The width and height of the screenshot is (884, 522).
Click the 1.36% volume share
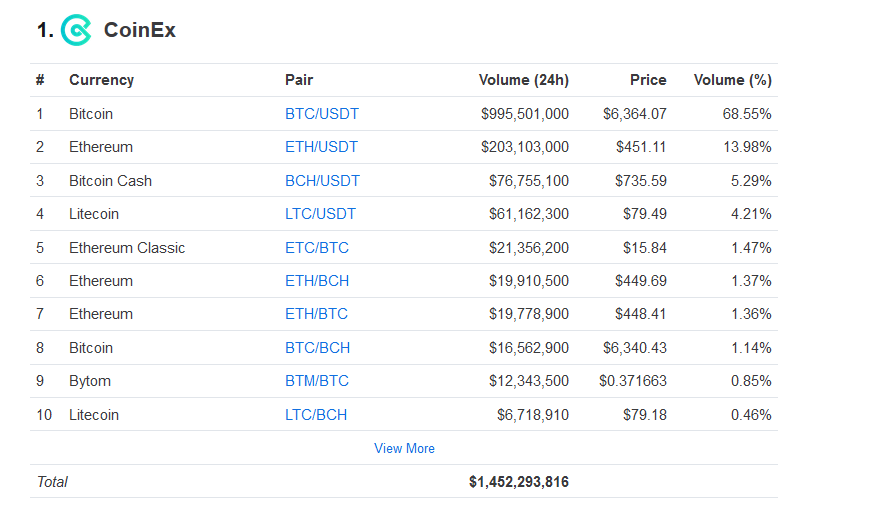[752, 314]
